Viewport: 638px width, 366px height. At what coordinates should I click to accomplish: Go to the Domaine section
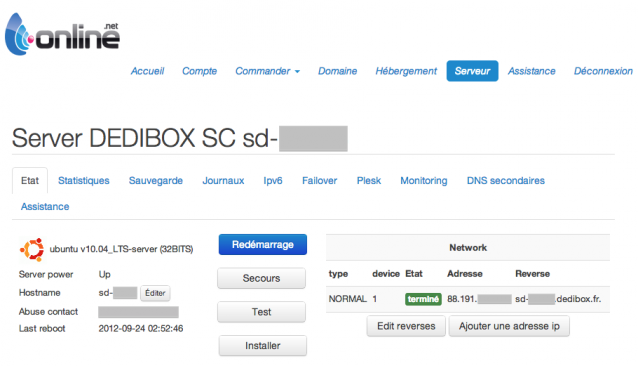click(337, 71)
